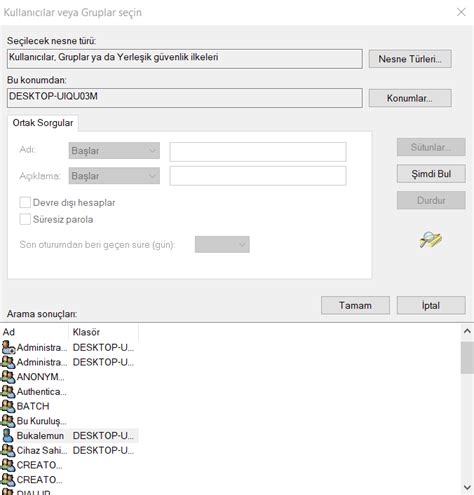Click the DESKTOP-U... cell beside Bukalemun
This screenshot has width=474, height=495.
point(103,436)
